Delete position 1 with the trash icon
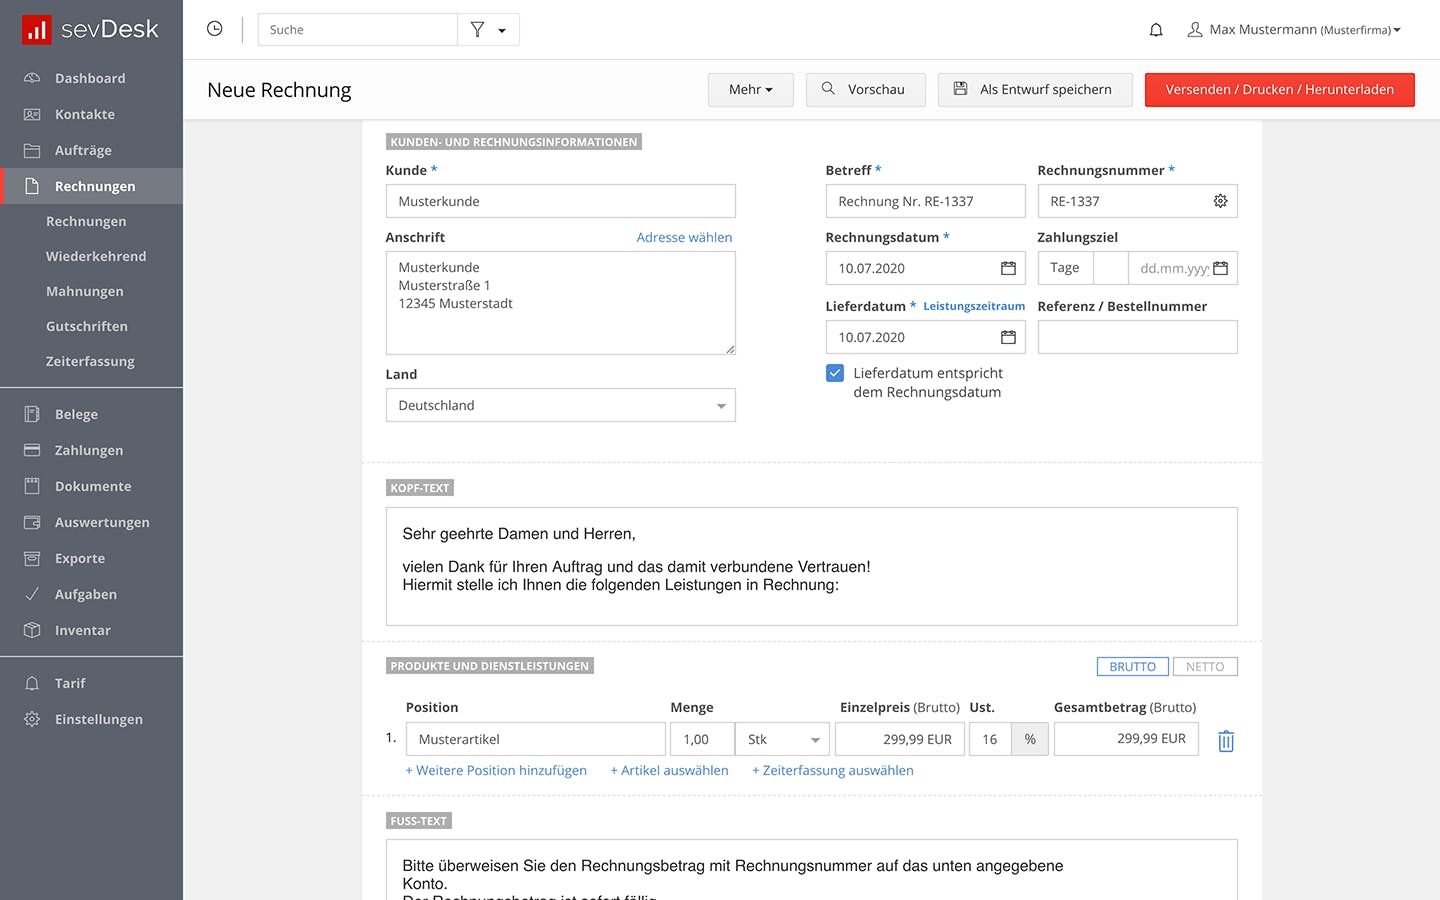Viewport: 1440px width, 900px height. pos(1226,741)
